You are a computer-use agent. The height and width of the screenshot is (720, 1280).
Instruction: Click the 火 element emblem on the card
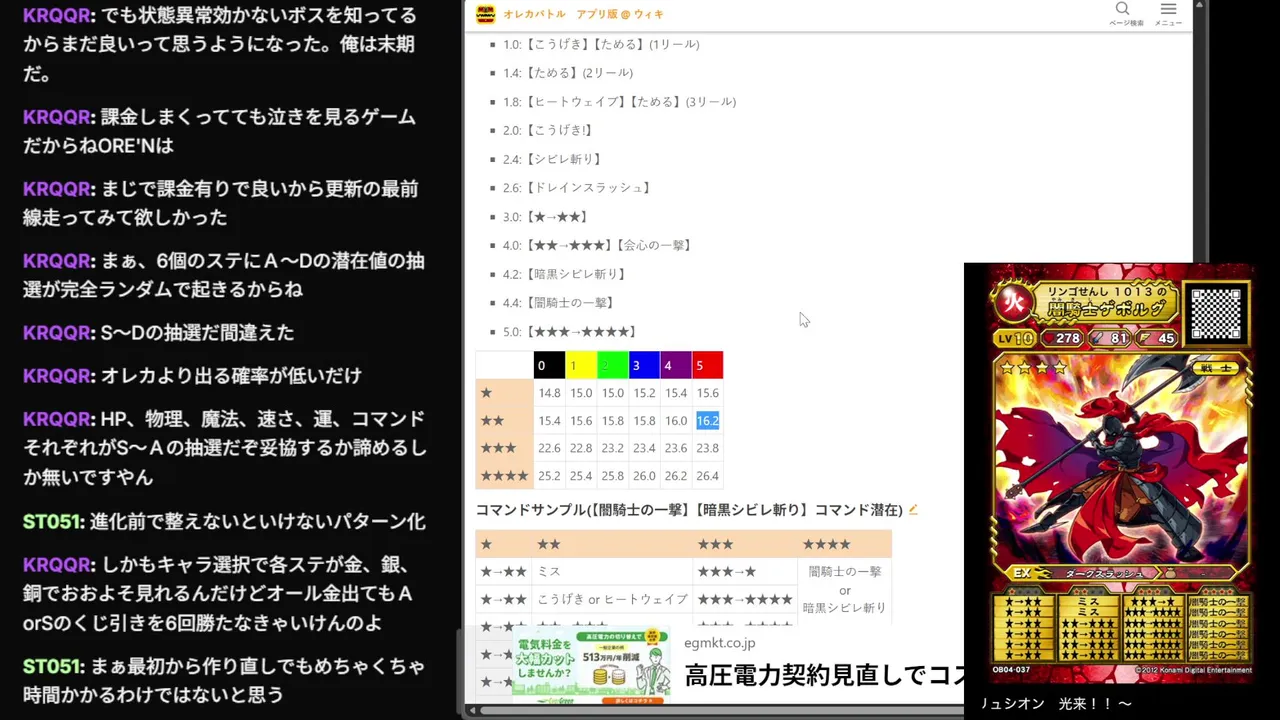point(1013,304)
